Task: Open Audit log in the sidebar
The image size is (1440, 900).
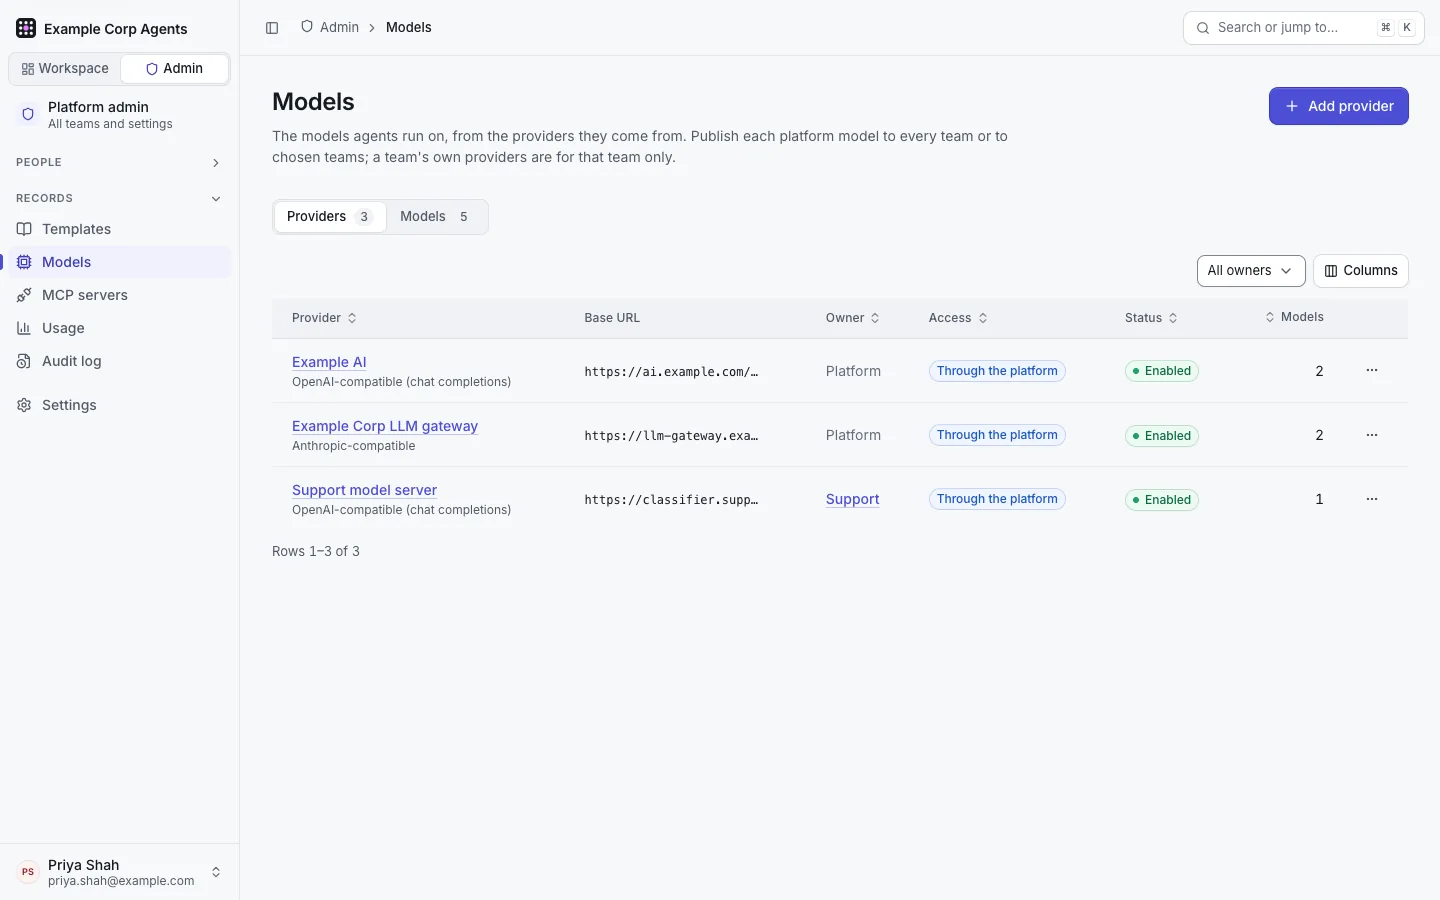Action: click(119, 361)
